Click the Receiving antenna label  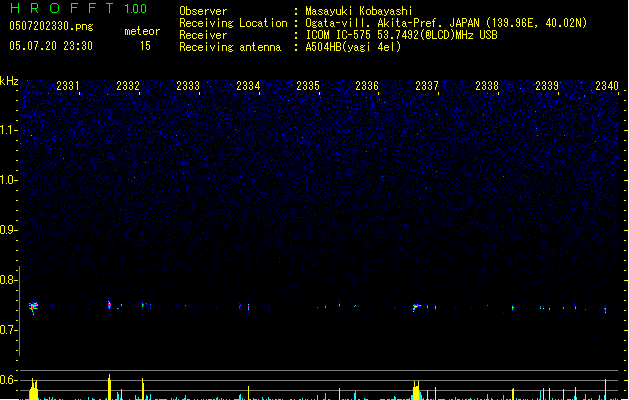(x=230, y=47)
